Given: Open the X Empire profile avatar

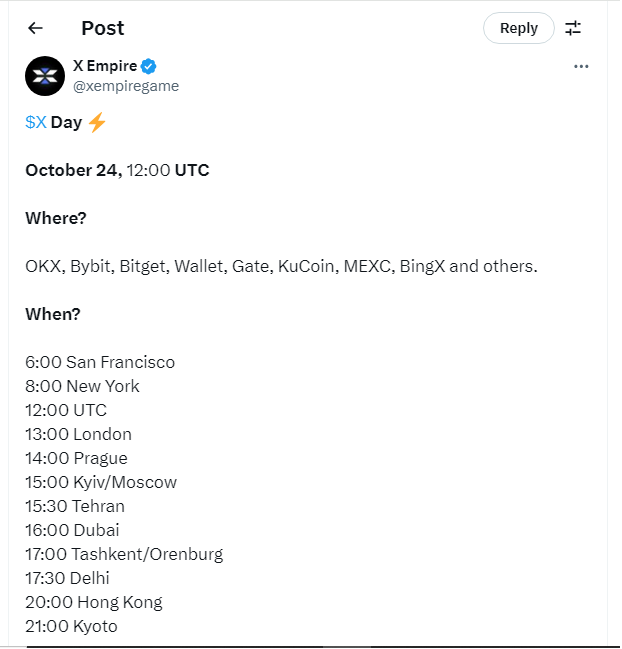Looking at the screenshot, I should (45, 76).
